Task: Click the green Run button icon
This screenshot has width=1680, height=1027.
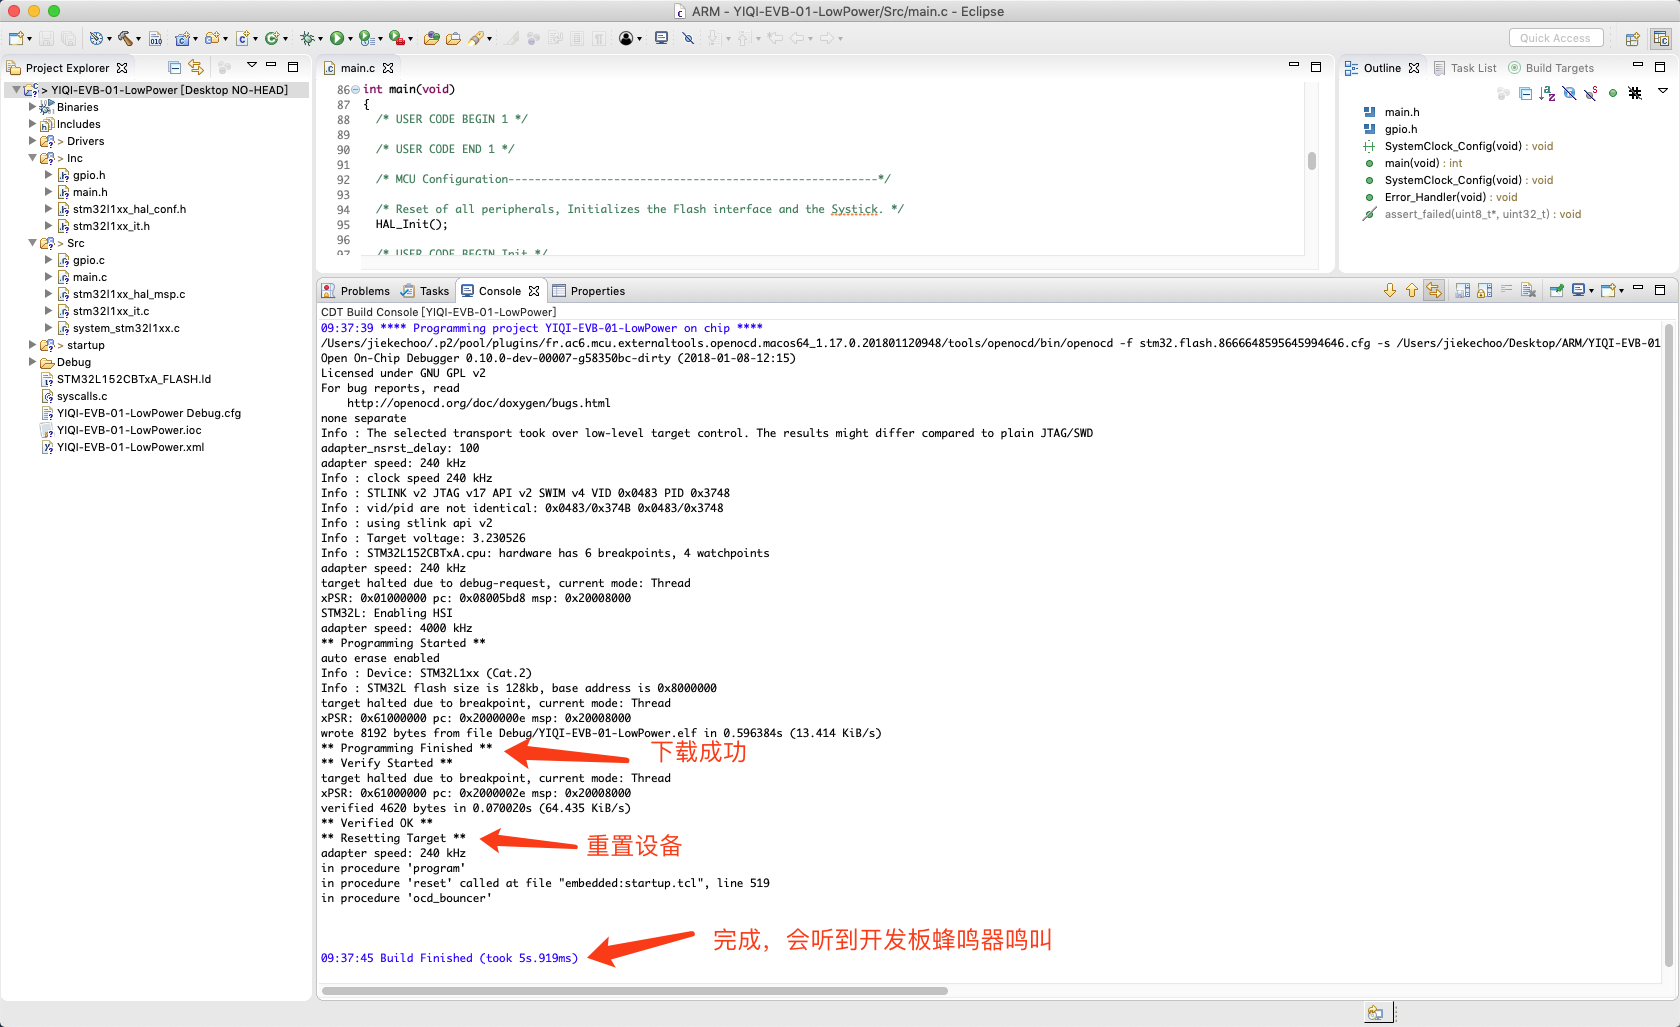Action: (337, 38)
